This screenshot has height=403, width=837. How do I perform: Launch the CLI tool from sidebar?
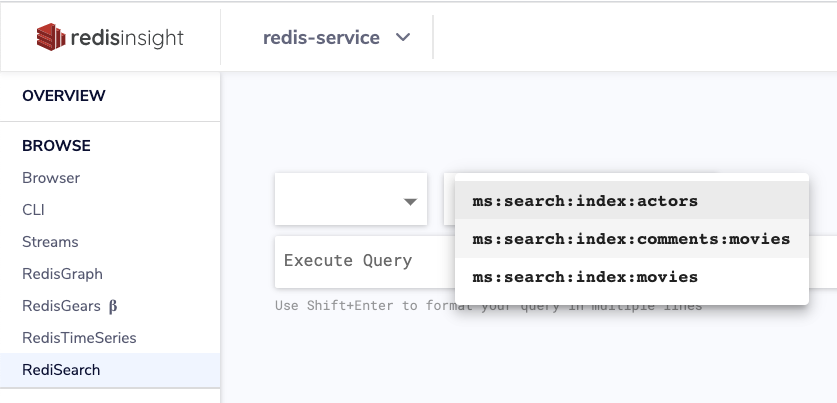tap(33, 210)
